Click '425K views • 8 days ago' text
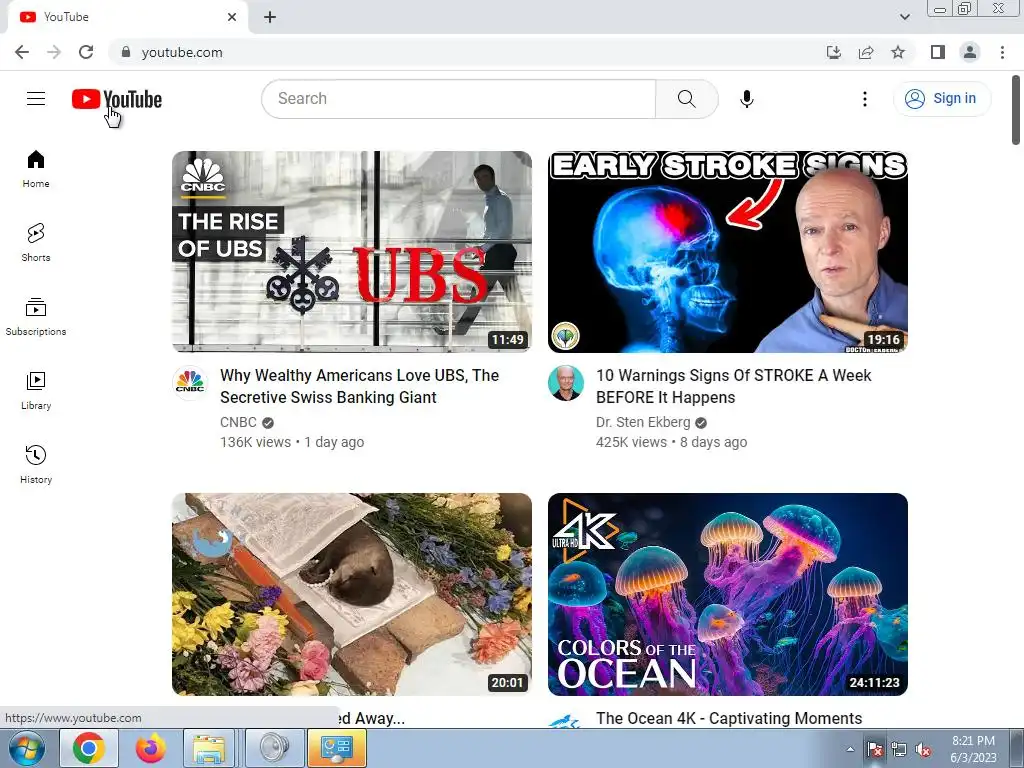Screen dimensions: 1024x768 (671, 442)
